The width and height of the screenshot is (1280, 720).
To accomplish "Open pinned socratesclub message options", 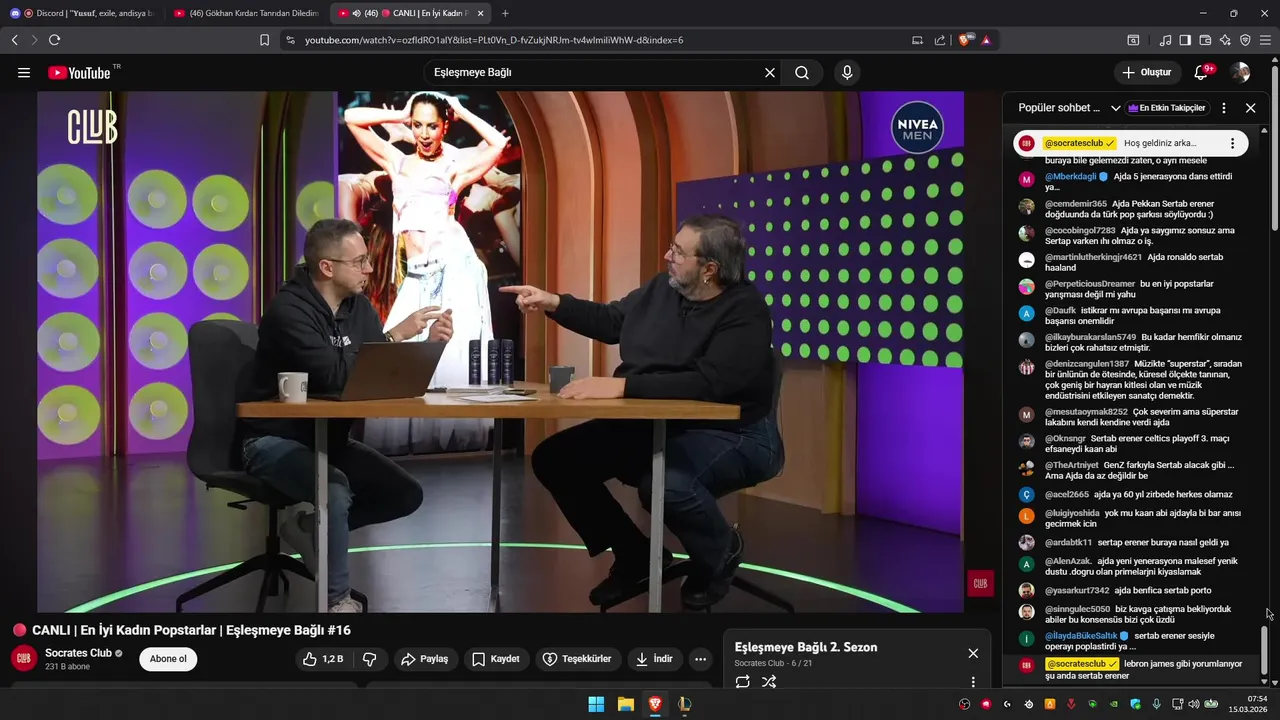I will (1232, 143).
